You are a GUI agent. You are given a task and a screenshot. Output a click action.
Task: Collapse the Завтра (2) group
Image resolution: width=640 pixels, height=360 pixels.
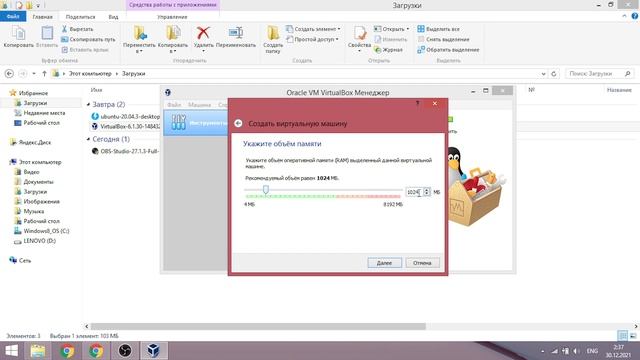point(89,104)
